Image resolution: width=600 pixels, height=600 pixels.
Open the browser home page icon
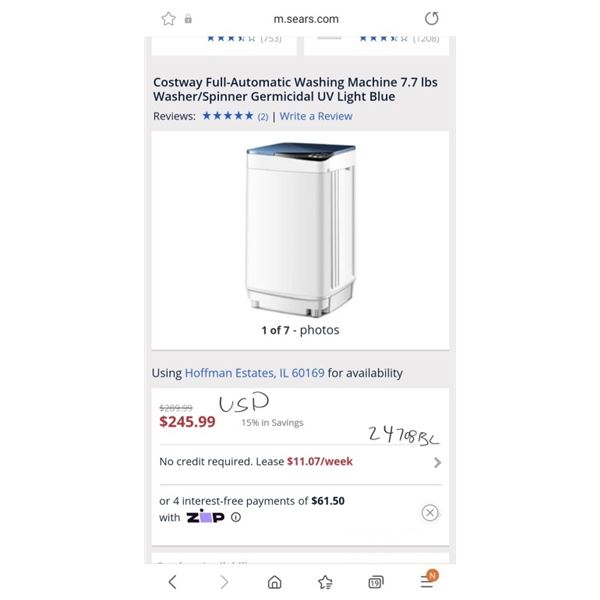(274, 582)
